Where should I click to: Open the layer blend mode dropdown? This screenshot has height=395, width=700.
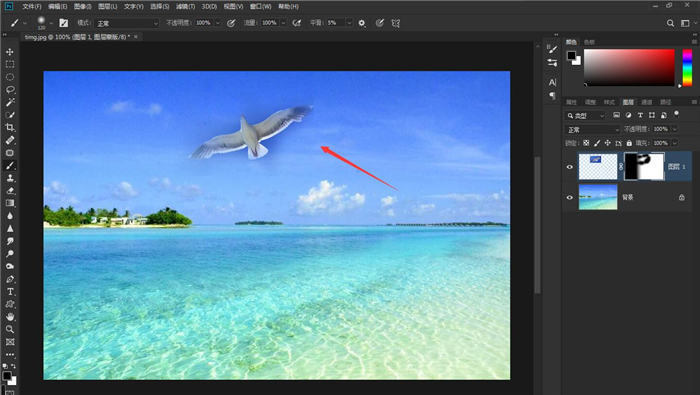593,129
